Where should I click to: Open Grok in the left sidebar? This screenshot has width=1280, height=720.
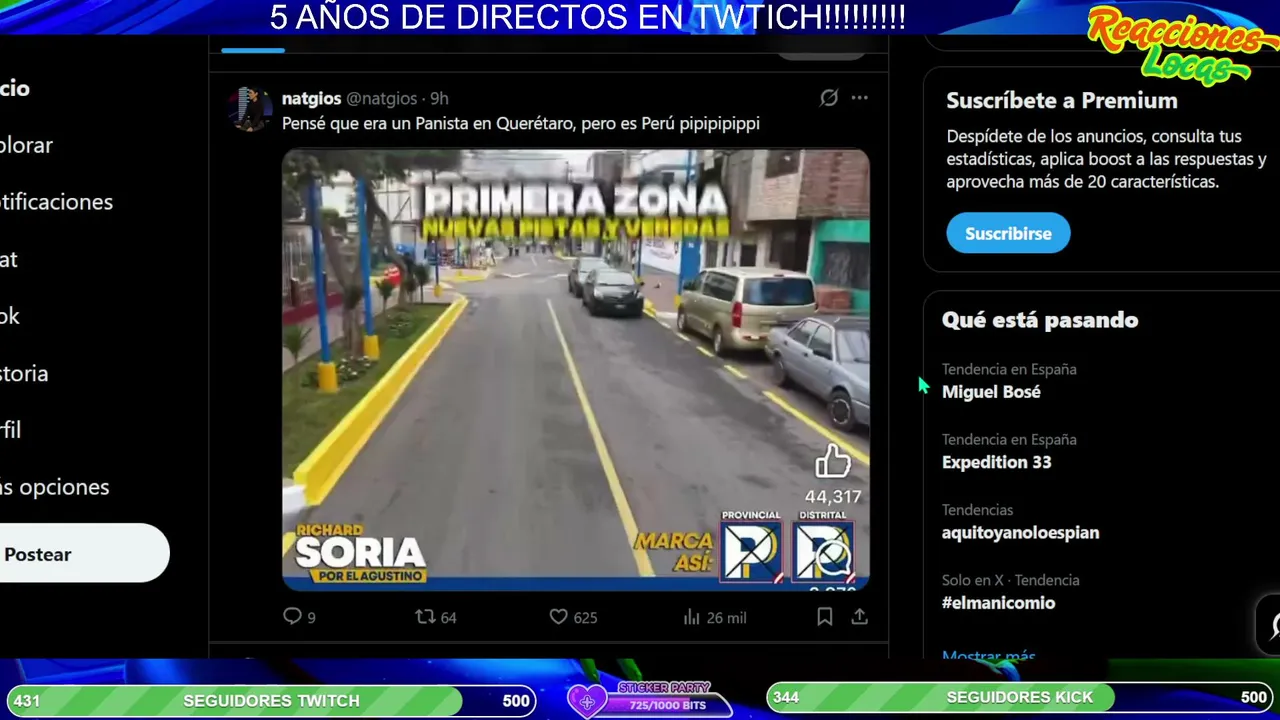point(10,316)
